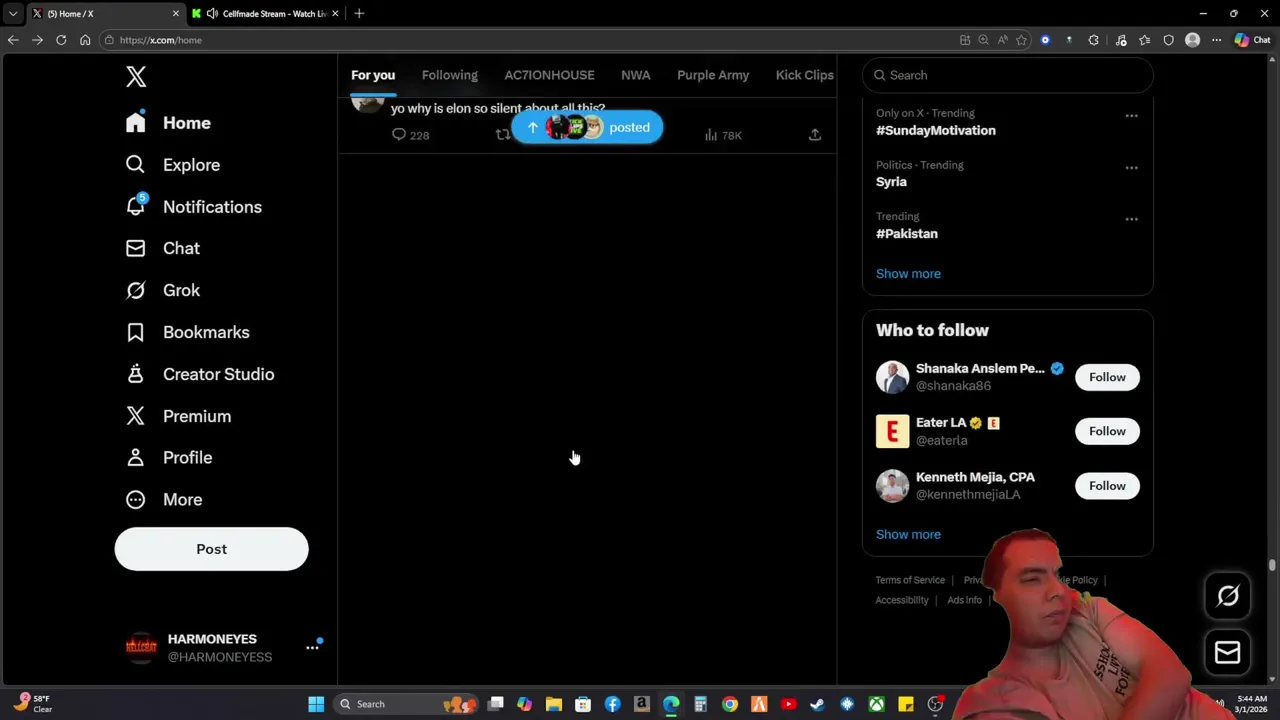Open the #SundayMotivation trend
This screenshot has width=1280, height=720.
pyautogui.click(x=936, y=130)
